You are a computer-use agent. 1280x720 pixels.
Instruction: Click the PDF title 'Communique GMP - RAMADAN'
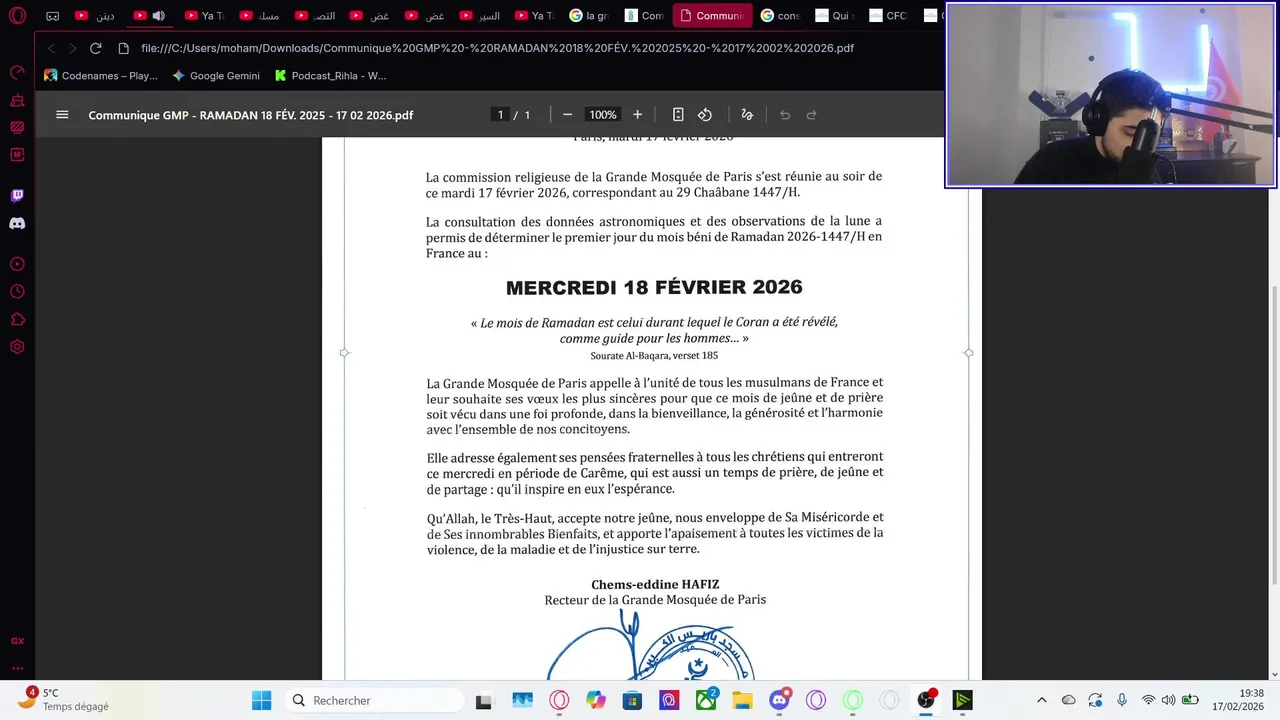coord(250,115)
